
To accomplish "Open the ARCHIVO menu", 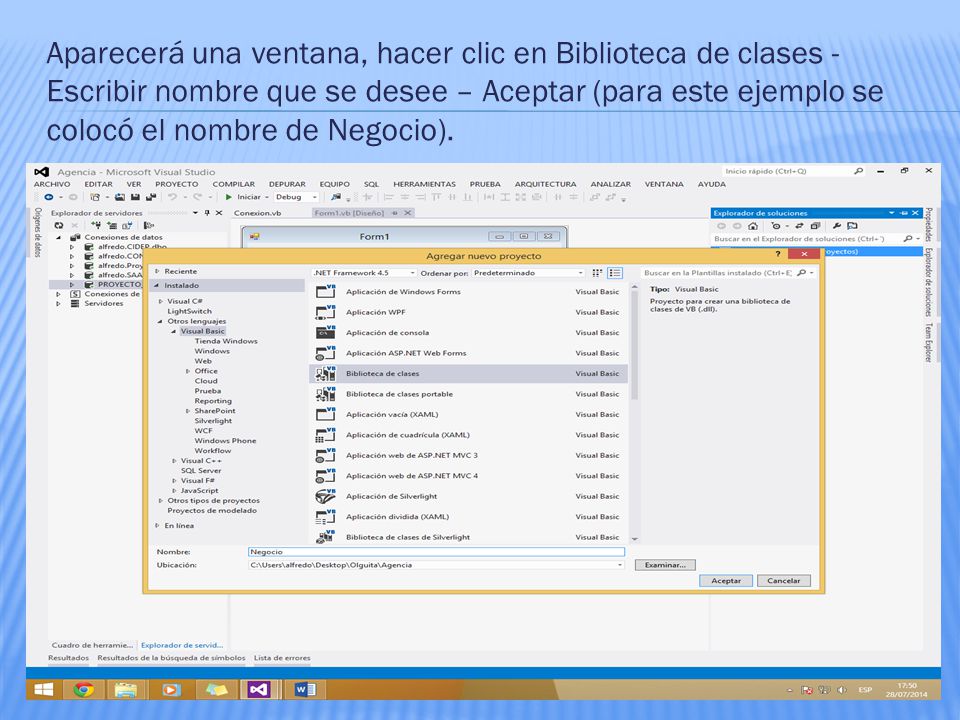I will 52,184.
